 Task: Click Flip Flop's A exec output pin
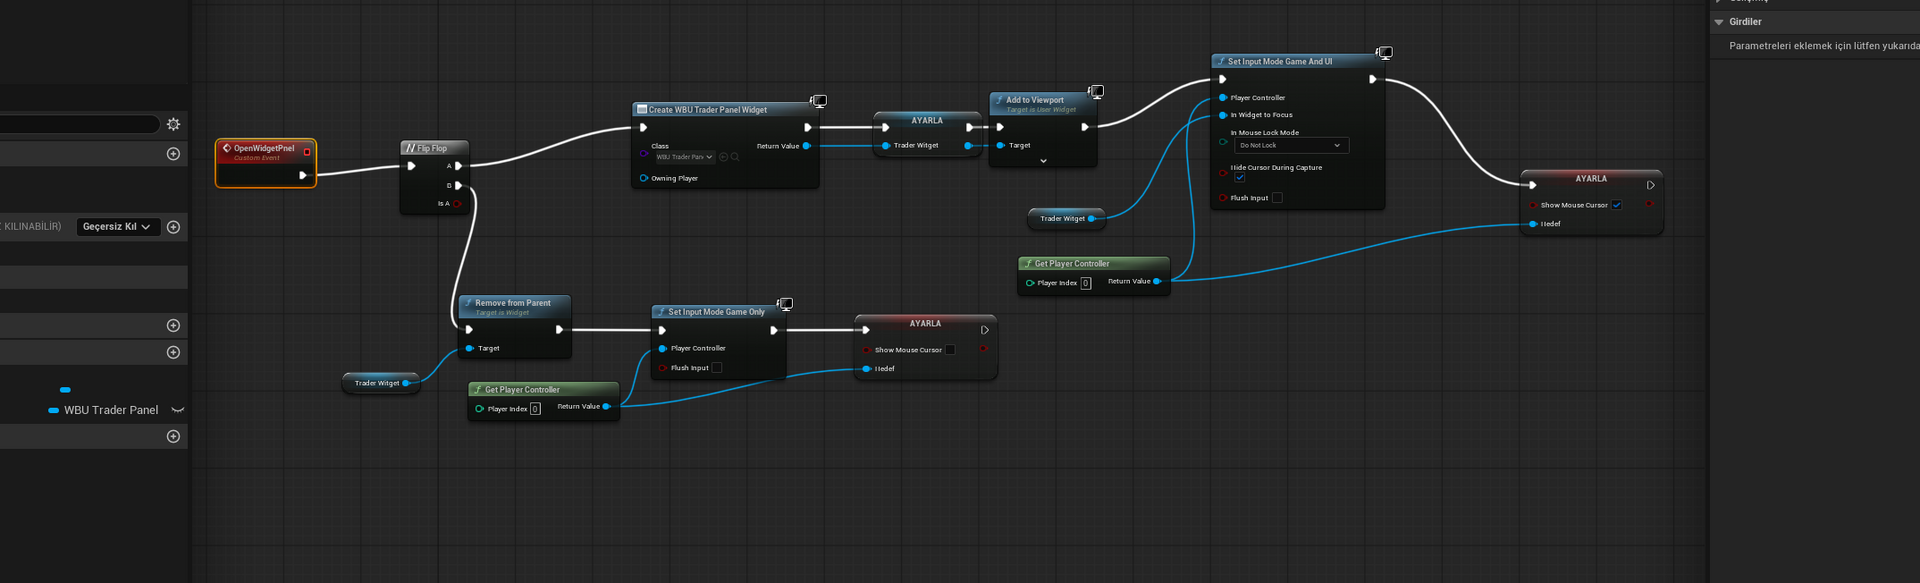459,166
